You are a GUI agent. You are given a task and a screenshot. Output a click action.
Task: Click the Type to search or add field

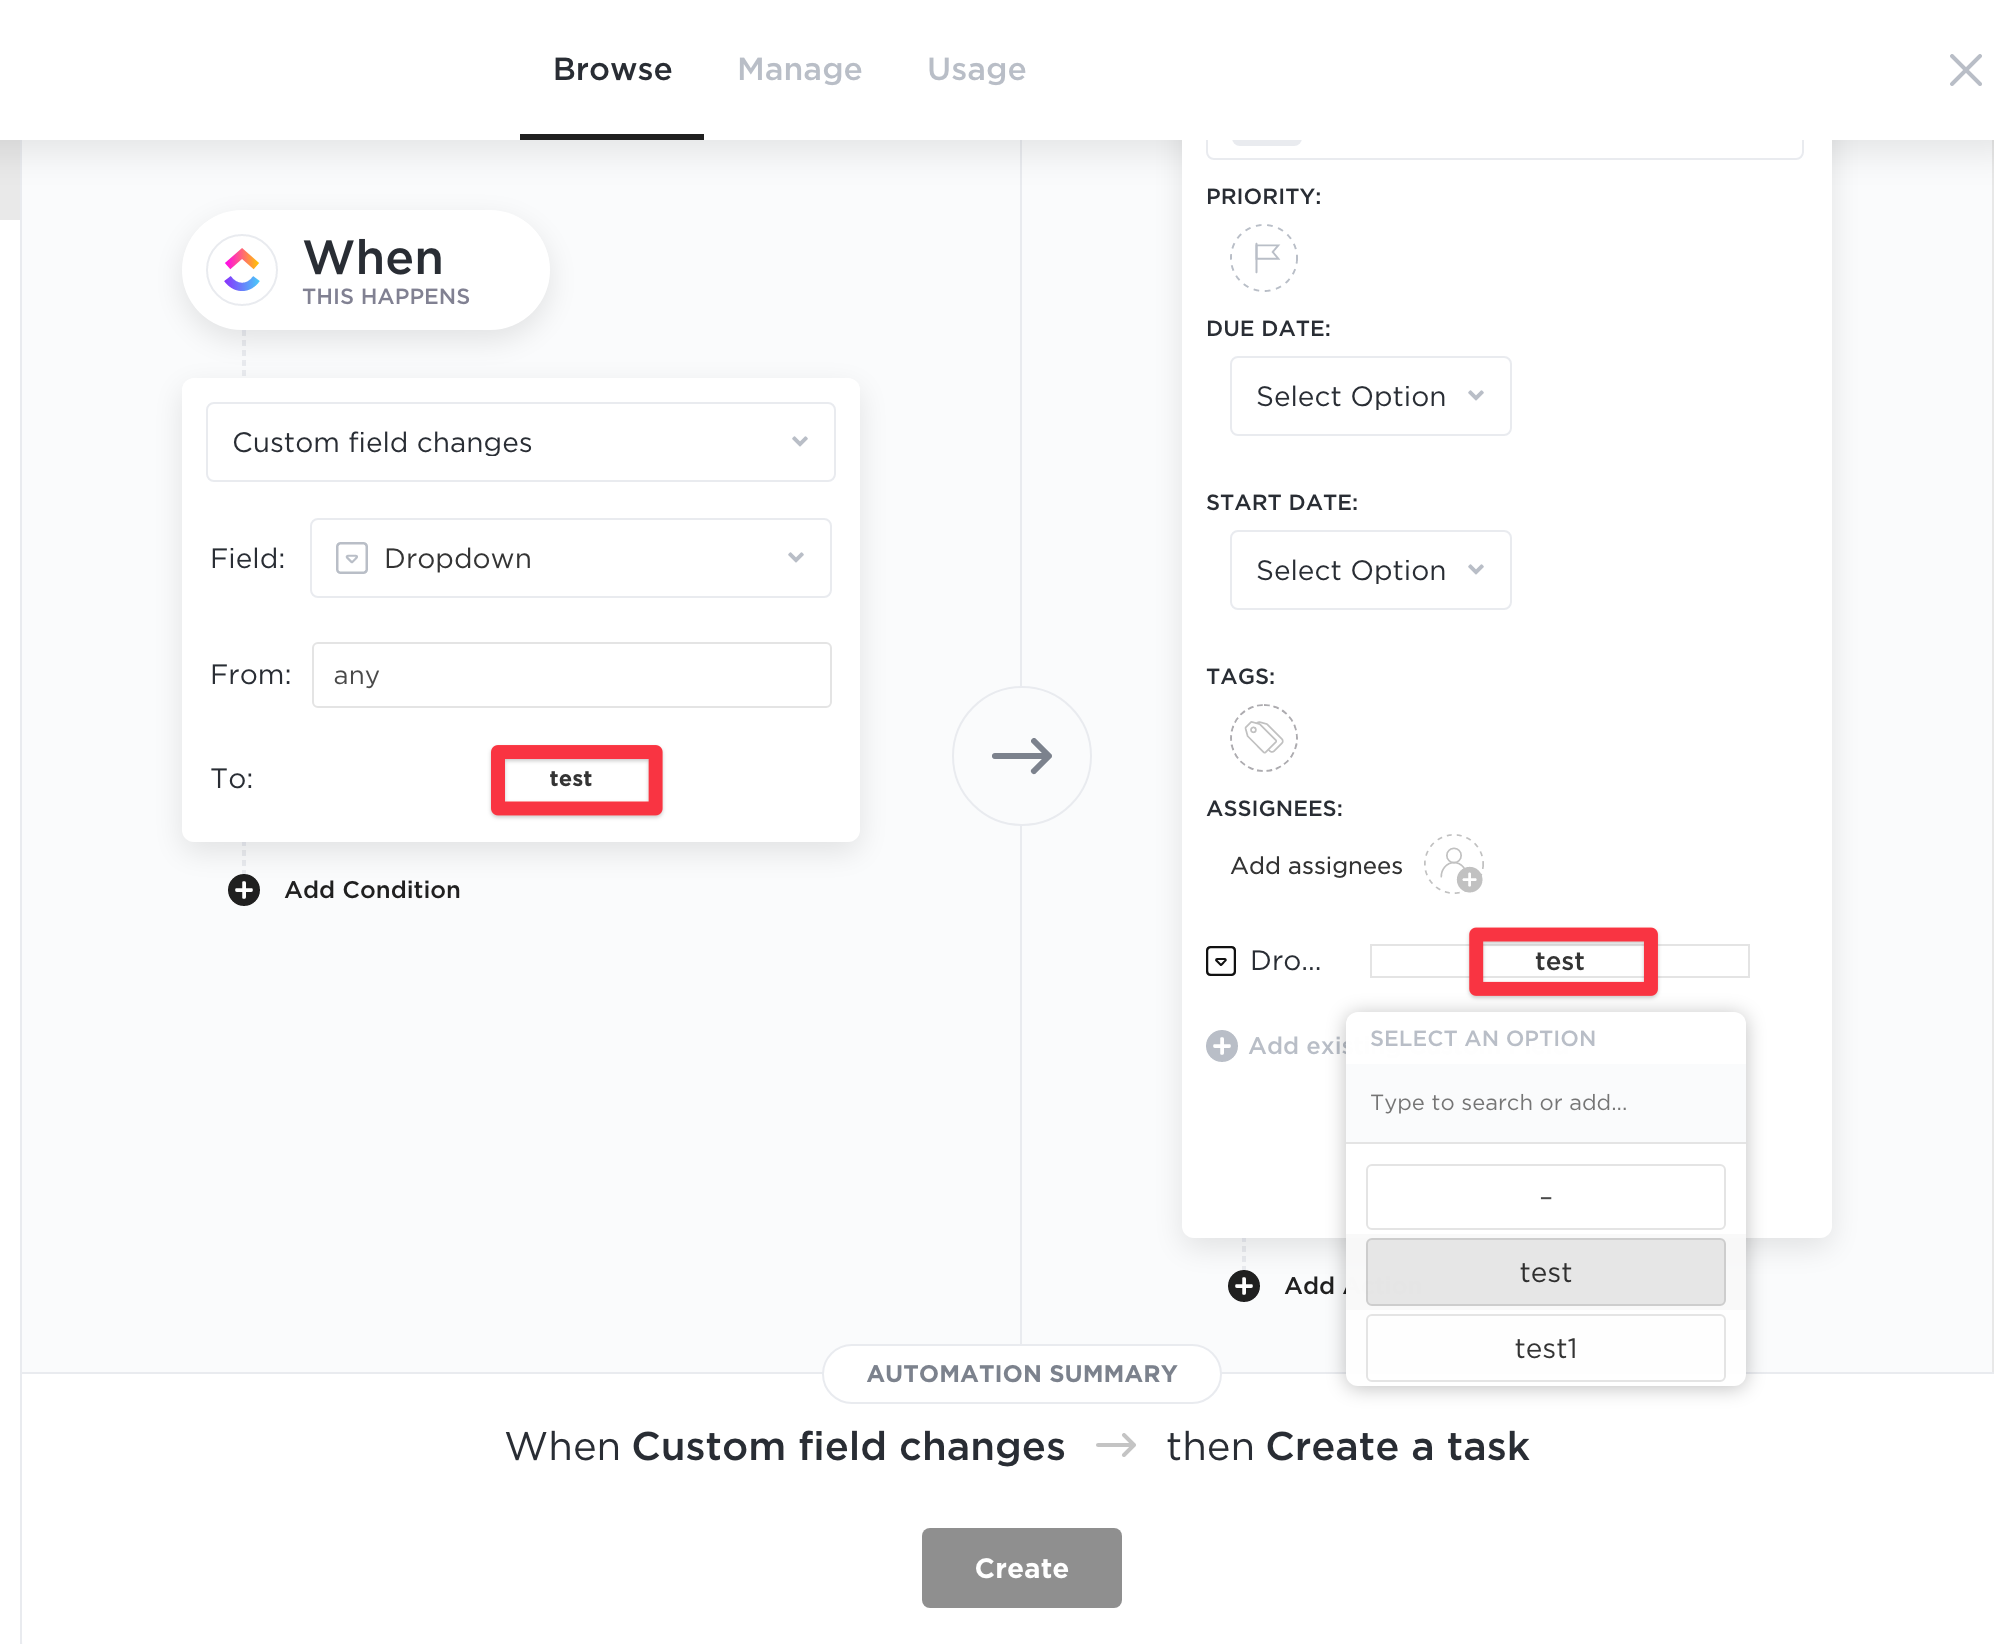(x=1546, y=1102)
